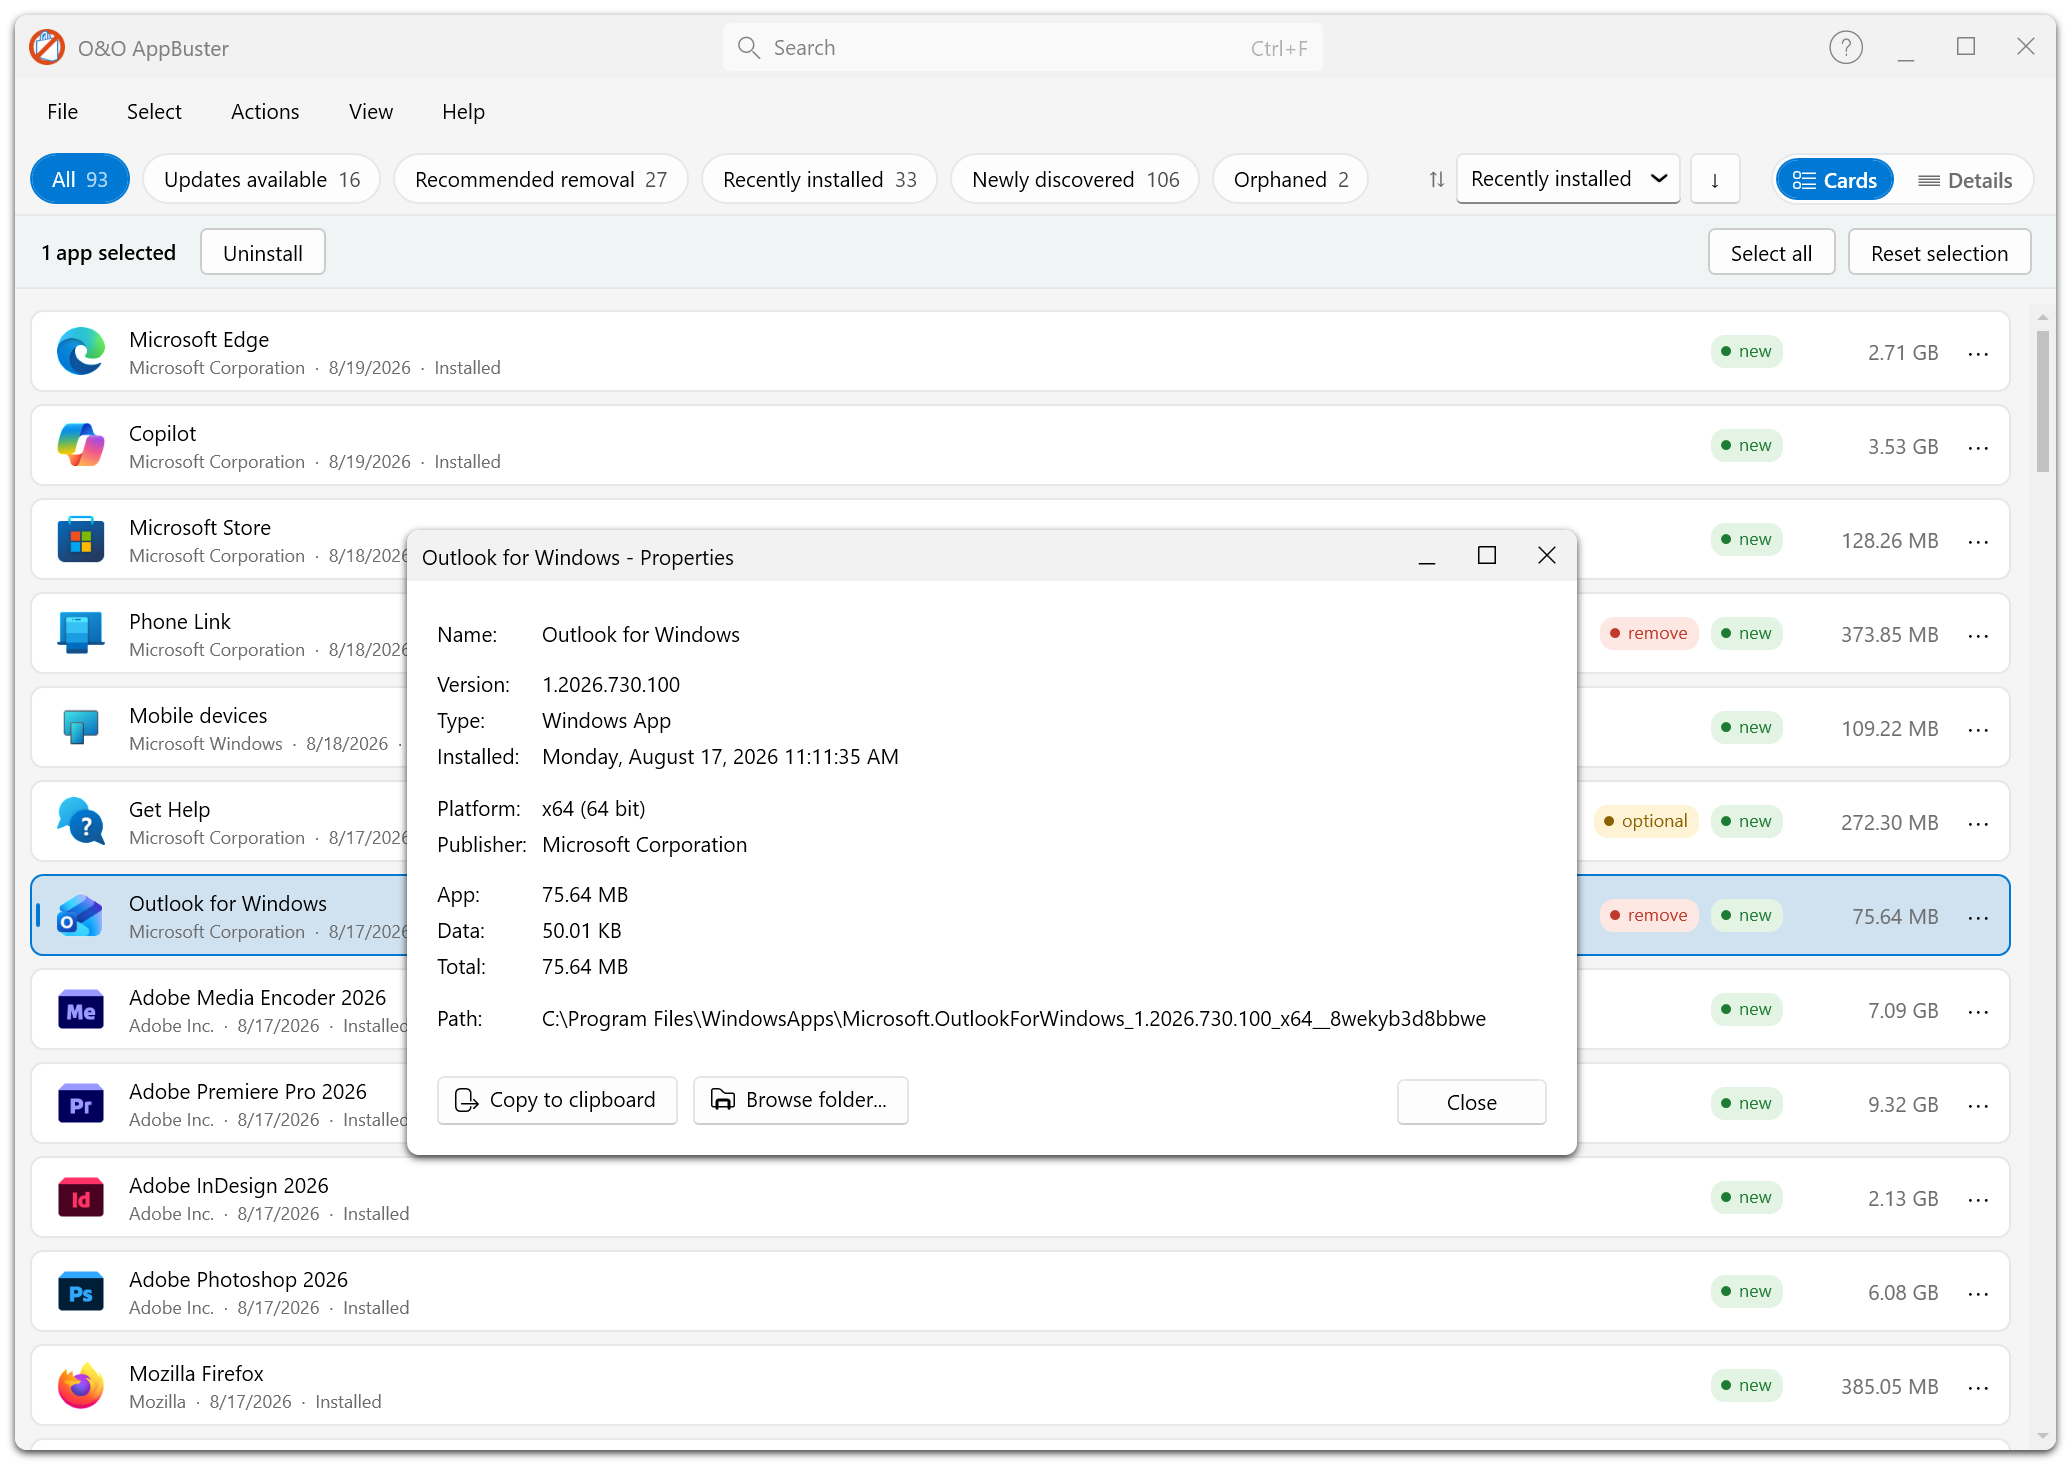Maximize the Properties dialog
Image resolution: width=2071 pixels, height=1465 pixels.
pos(1487,556)
